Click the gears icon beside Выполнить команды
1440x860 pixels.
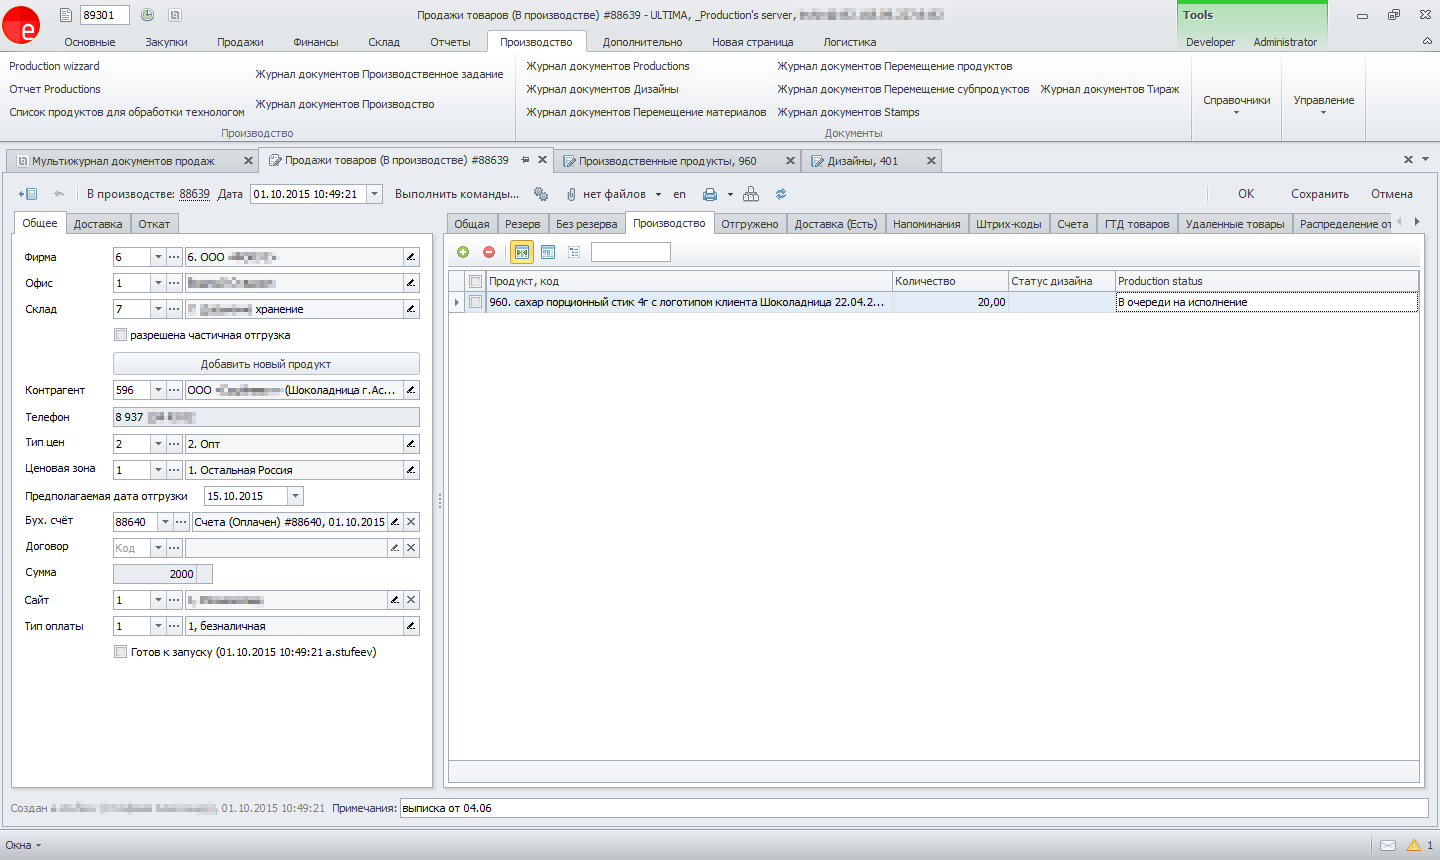point(541,194)
